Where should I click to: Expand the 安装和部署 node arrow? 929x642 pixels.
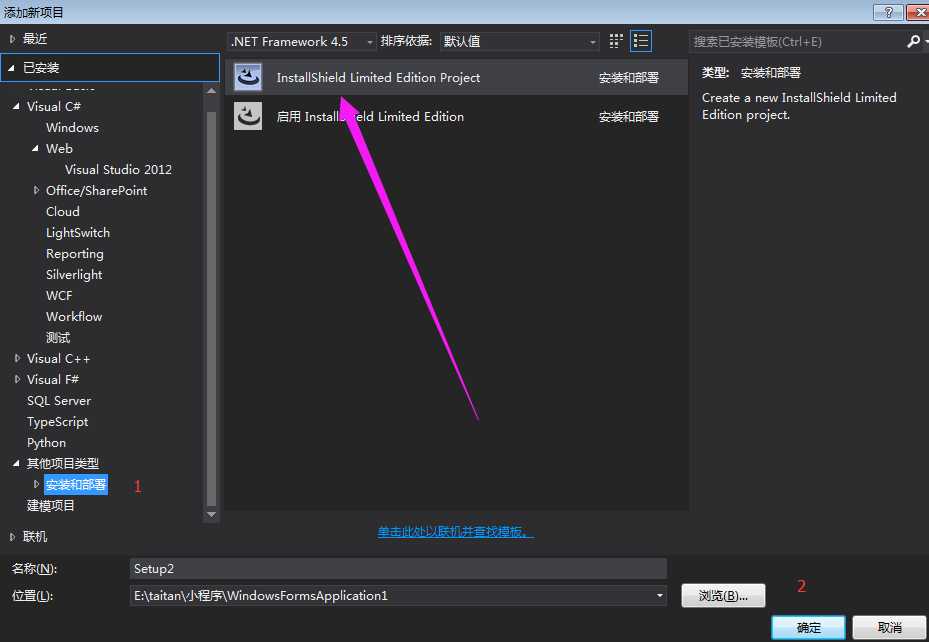pos(36,484)
